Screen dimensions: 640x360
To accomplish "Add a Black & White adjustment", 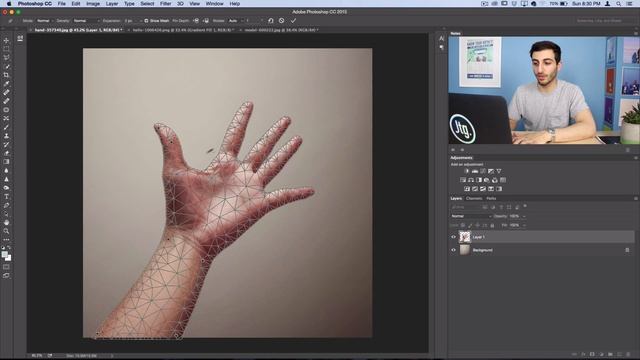I will pos(479,180).
